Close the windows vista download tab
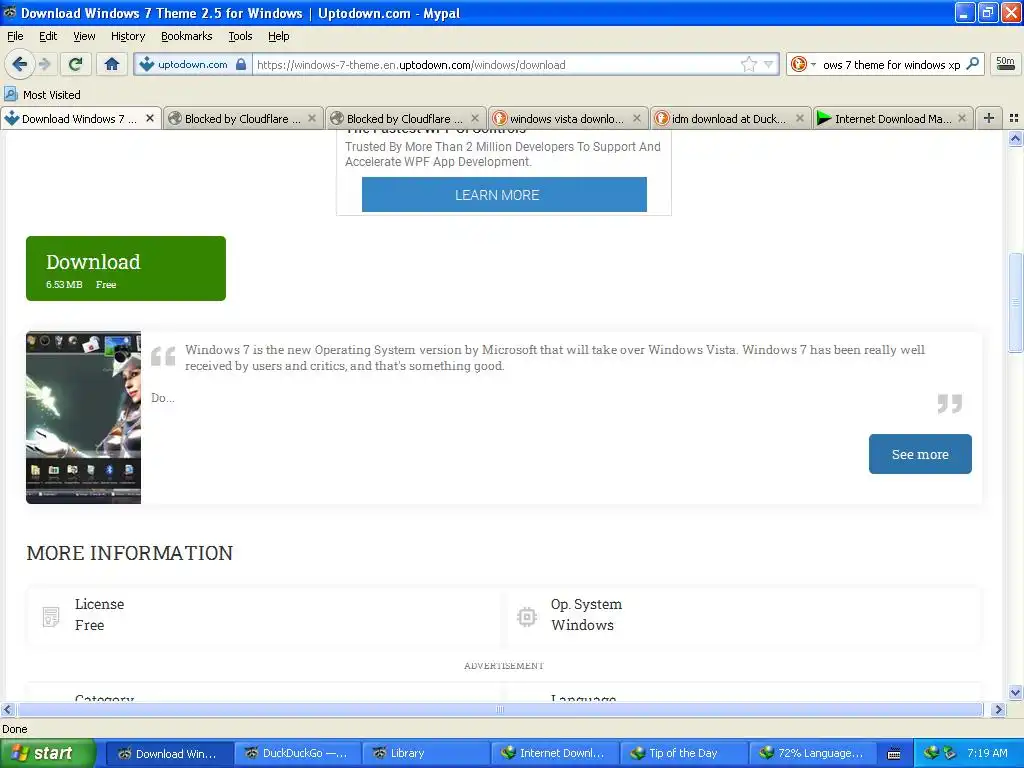This screenshot has width=1024, height=768. [x=637, y=118]
